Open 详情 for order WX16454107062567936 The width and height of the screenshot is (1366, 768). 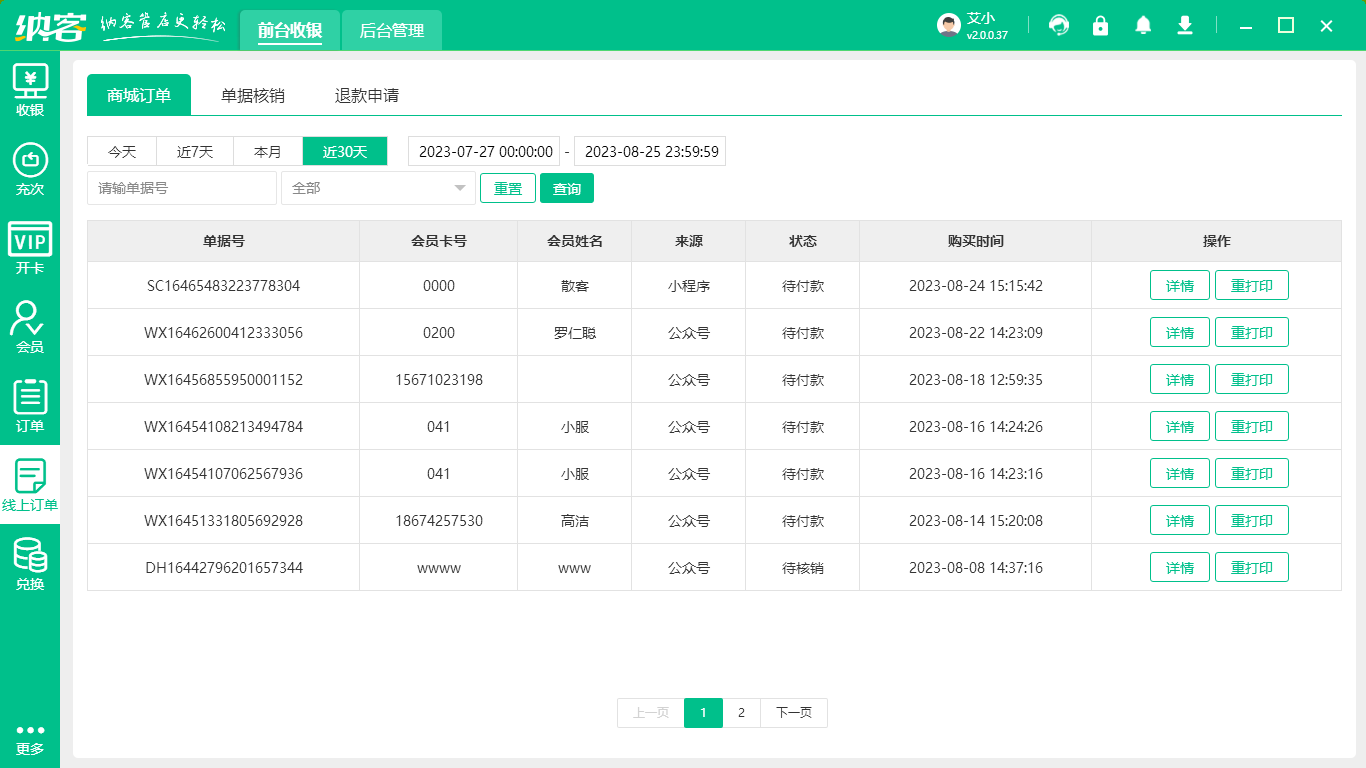pyautogui.click(x=1180, y=473)
